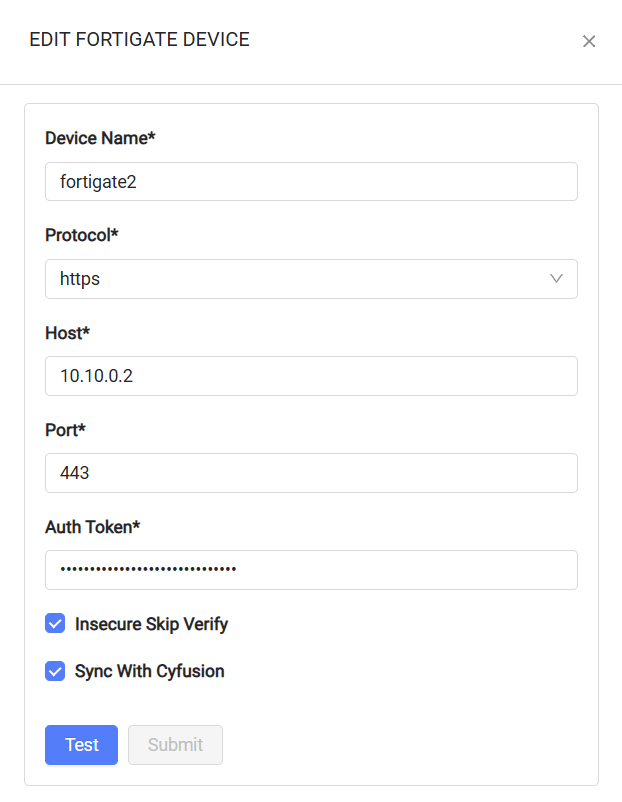Click the Auth Token* label
The image size is (622, 802).
tap(93, 527)
